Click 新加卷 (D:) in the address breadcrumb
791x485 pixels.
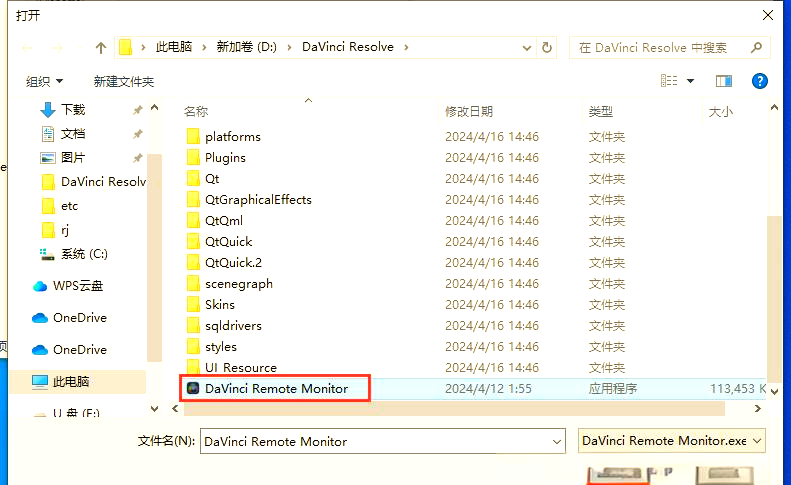click(247, 47)
